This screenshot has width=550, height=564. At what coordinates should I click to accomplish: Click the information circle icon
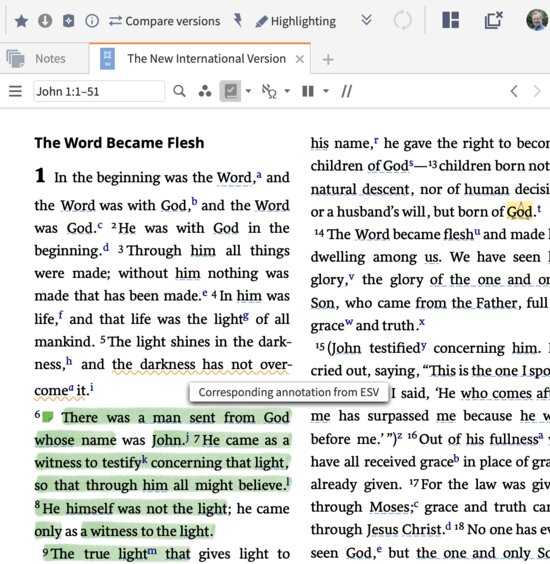(x=92, y=21)
